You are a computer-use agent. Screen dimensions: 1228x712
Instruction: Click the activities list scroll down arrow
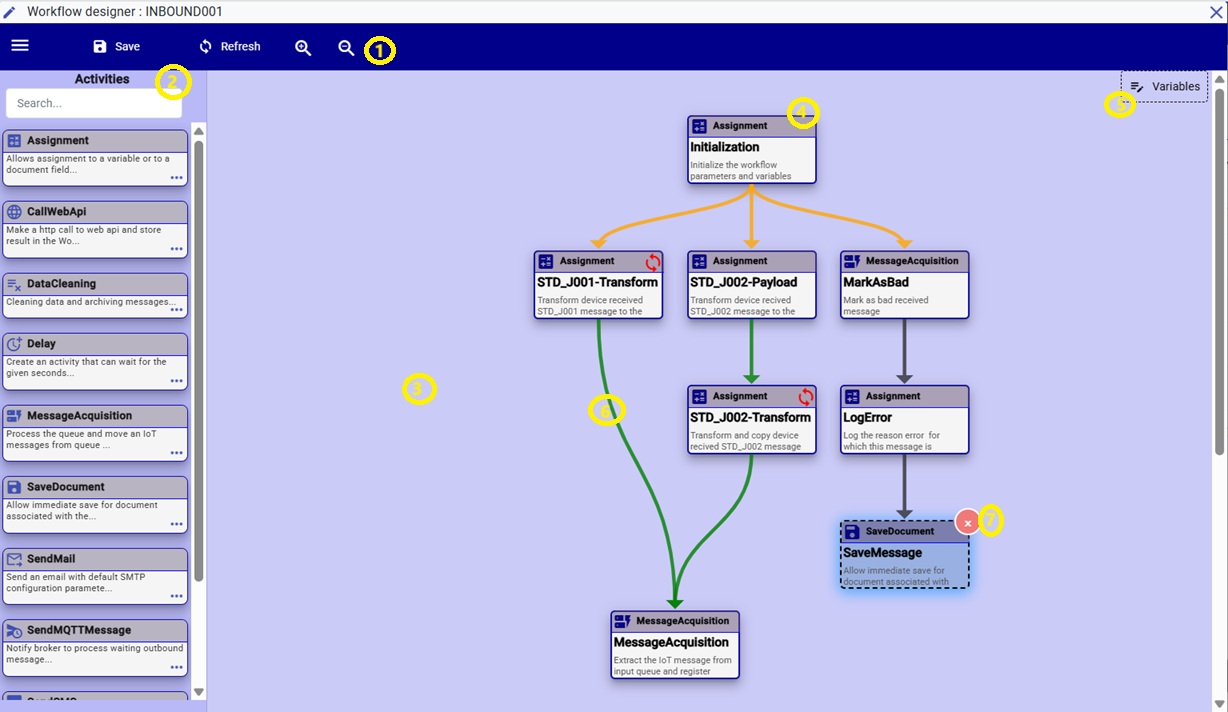point(198,692)
